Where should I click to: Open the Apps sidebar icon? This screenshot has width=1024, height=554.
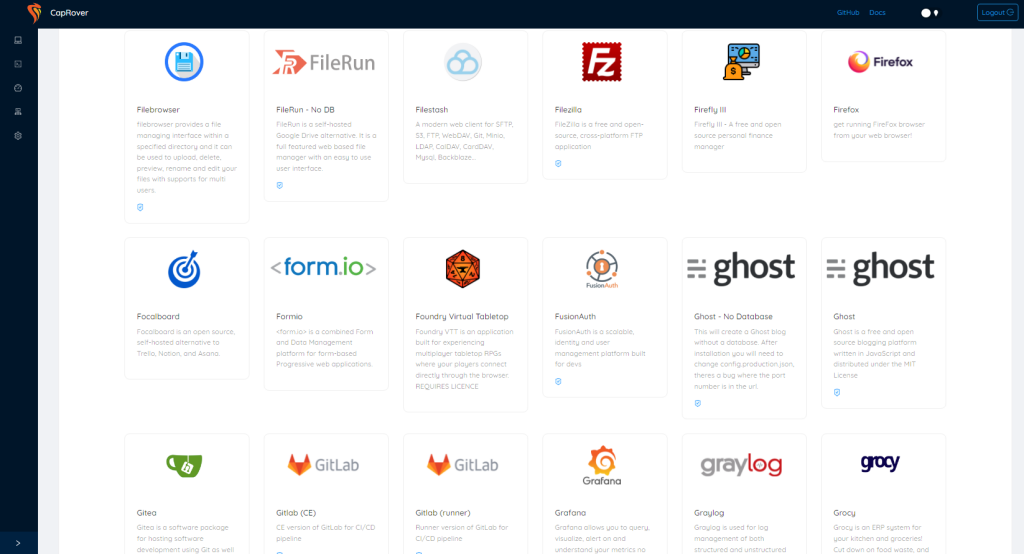click(18, 64)
